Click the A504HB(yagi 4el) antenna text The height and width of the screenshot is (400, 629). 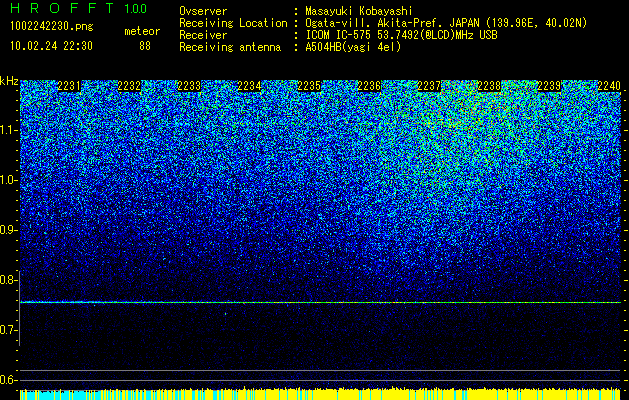(x=353, y=47)
